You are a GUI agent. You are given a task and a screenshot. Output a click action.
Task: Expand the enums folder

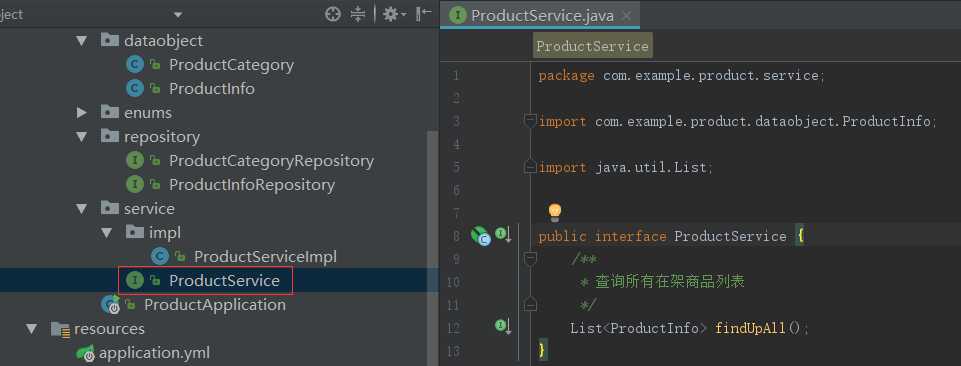tap(82, 113)
